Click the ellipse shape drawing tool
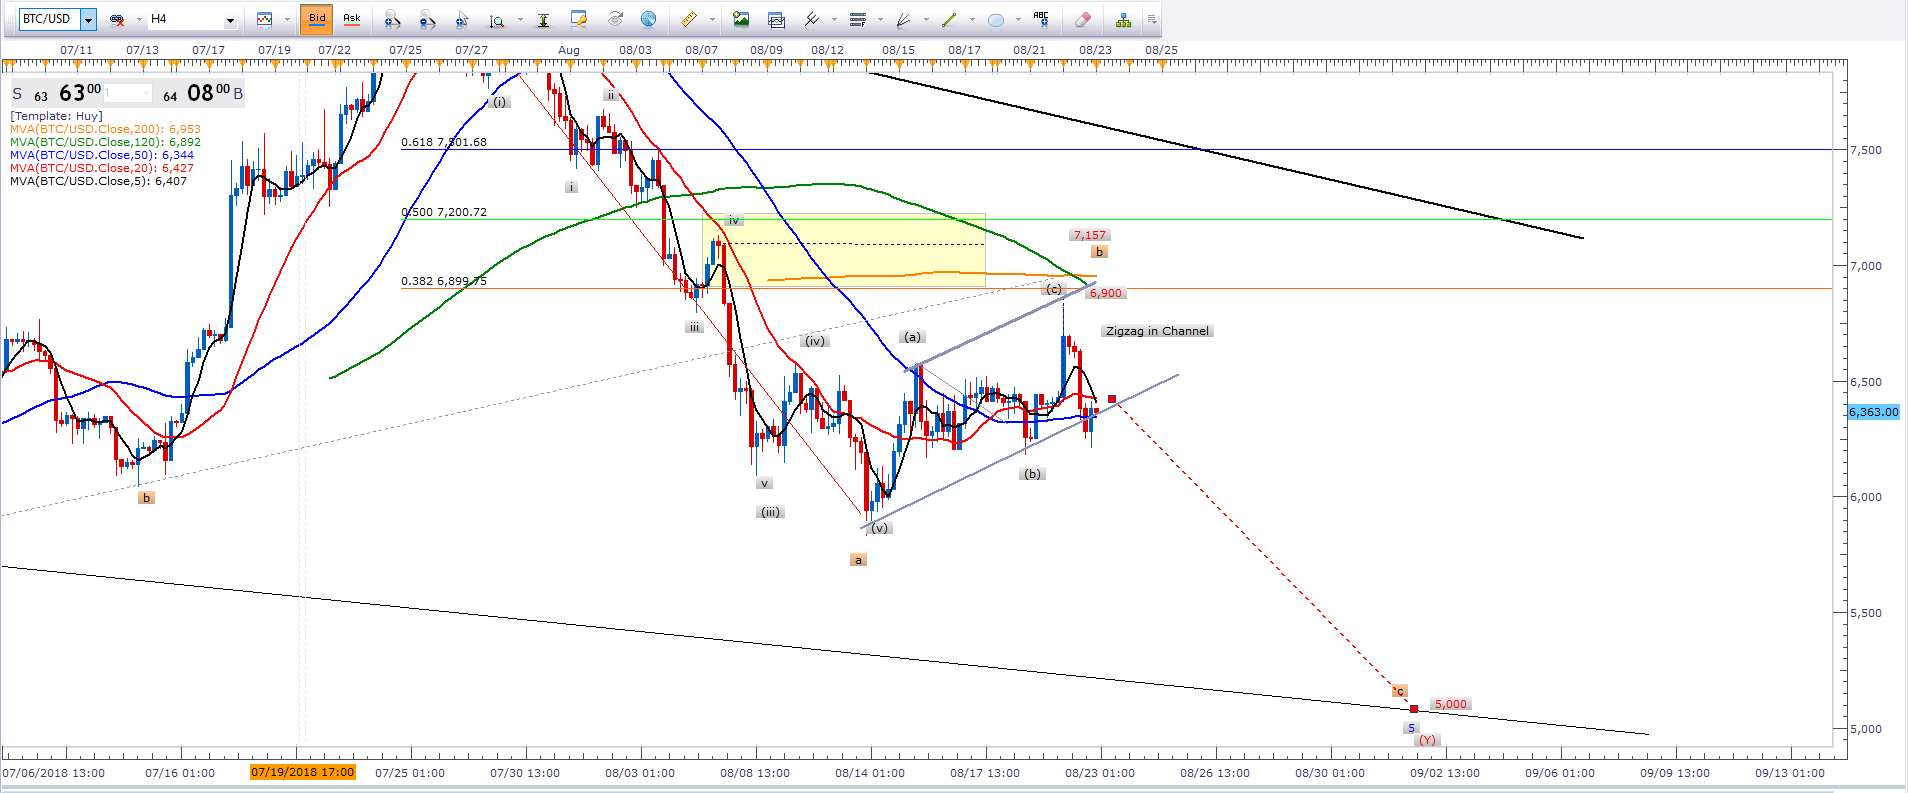The height and width of the screenshot is (793, 1908). (996, 19)
